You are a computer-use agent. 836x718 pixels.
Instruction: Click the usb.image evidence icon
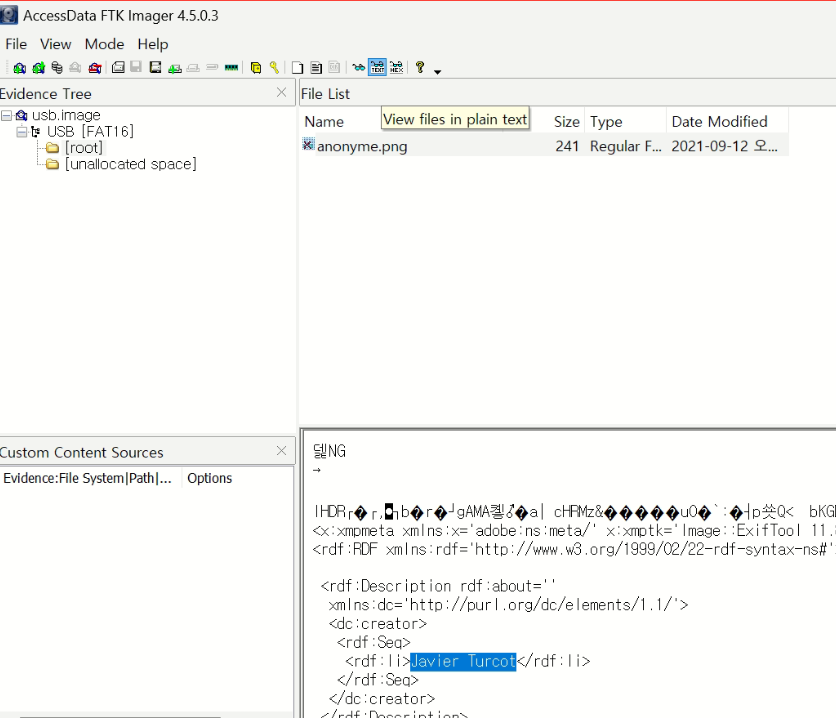point(21,115)
